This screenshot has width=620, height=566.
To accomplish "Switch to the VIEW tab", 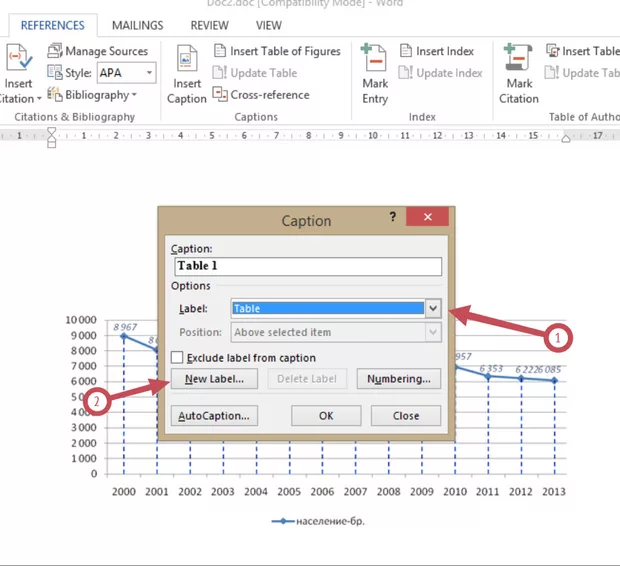I will [x=268, y=26].
